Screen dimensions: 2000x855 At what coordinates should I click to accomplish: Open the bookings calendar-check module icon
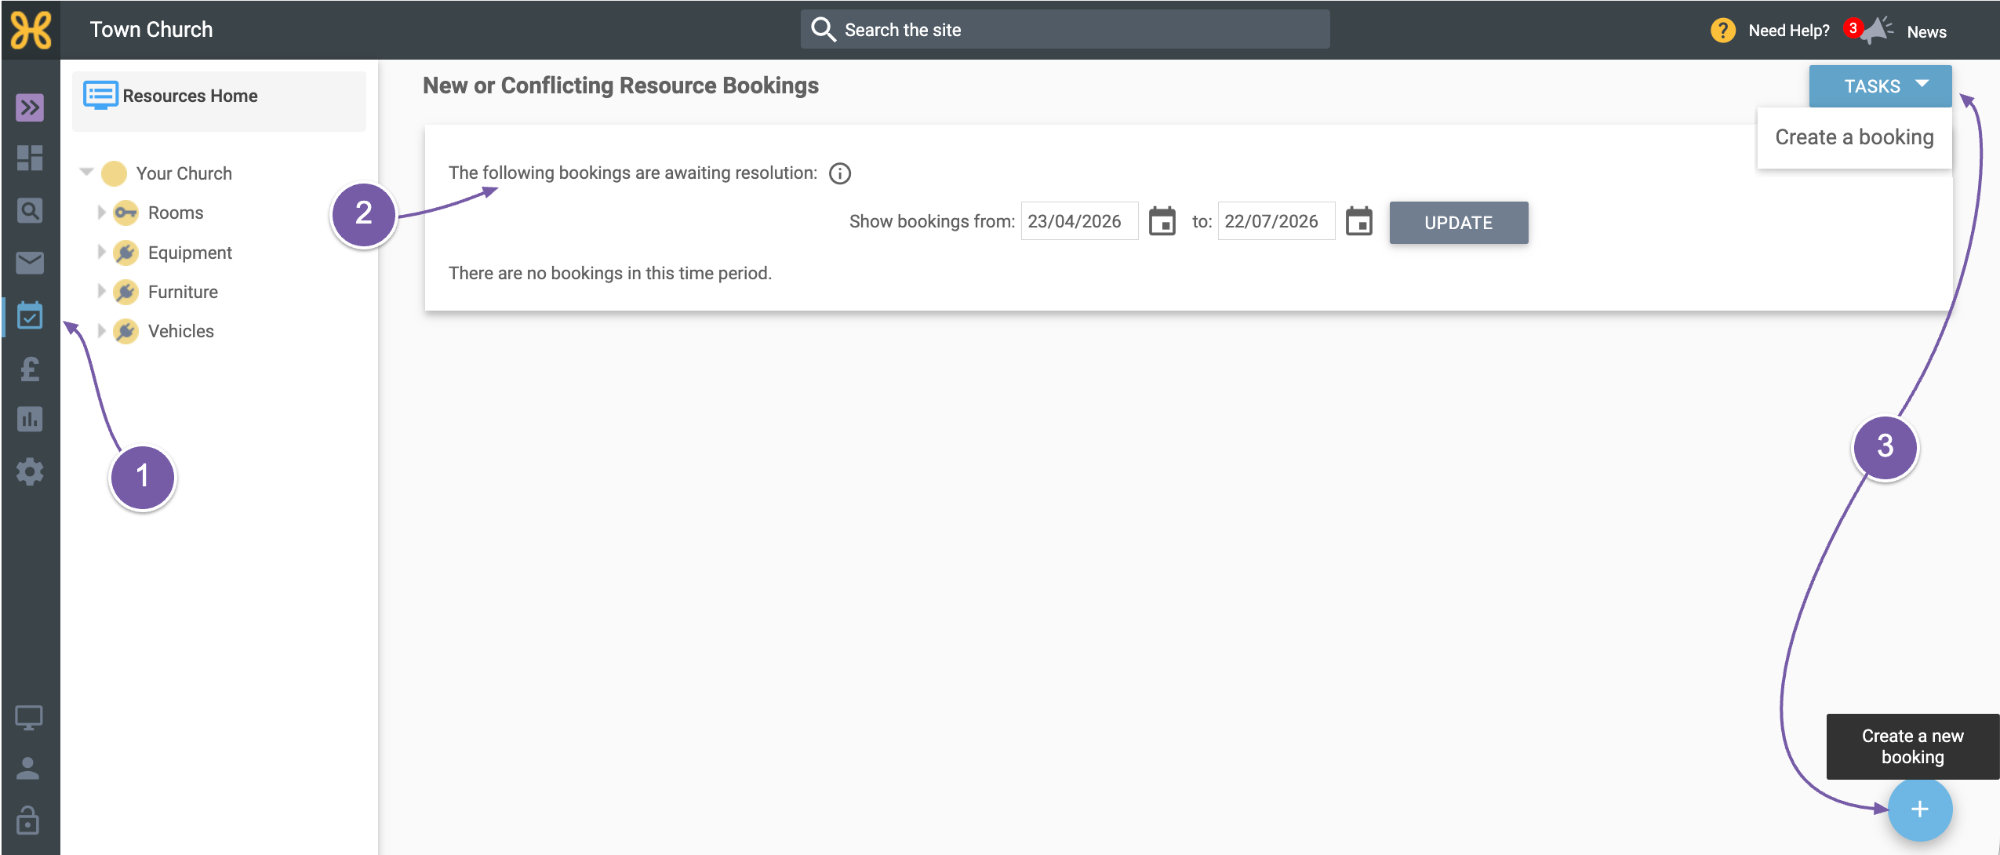(x=30, y=316)
